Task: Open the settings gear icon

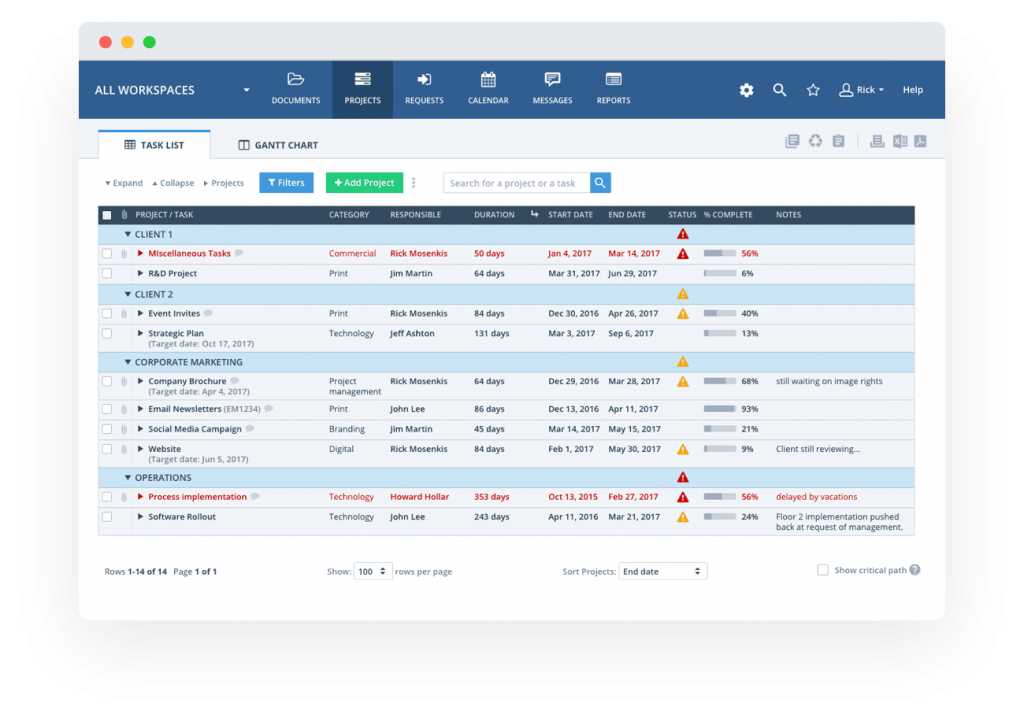Action: pyautogui.click(x=746, y=90)
